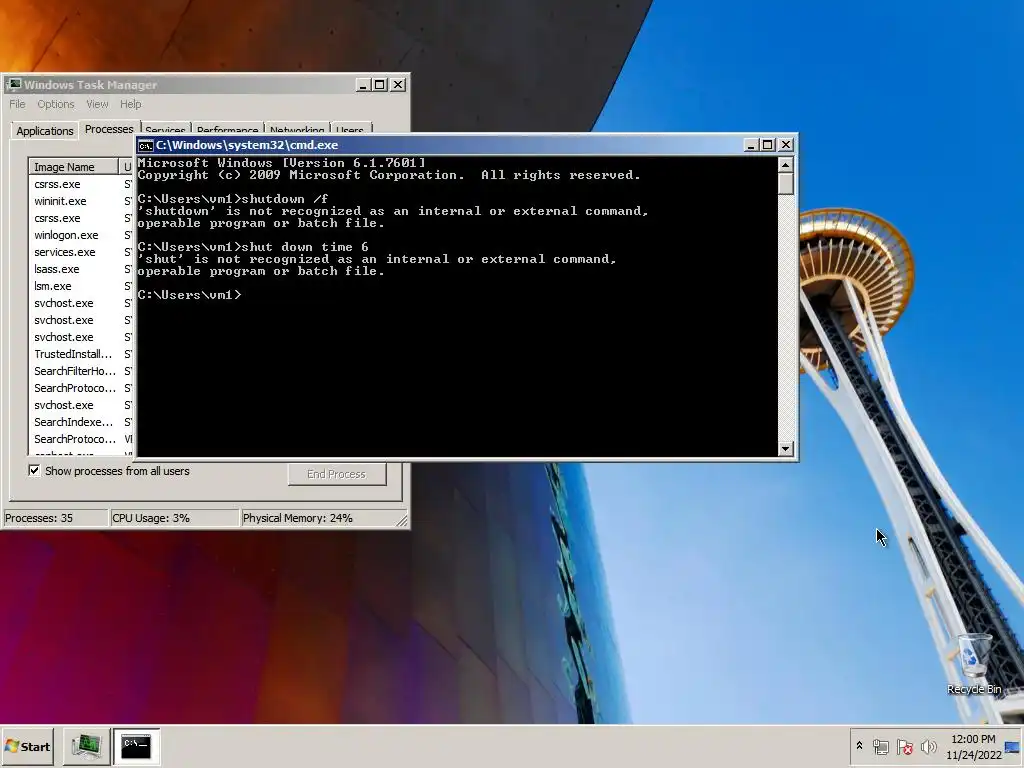Click the cmd scrollbar thumb
This screenshot has height=768, width=1024.
tap(786, 184)
